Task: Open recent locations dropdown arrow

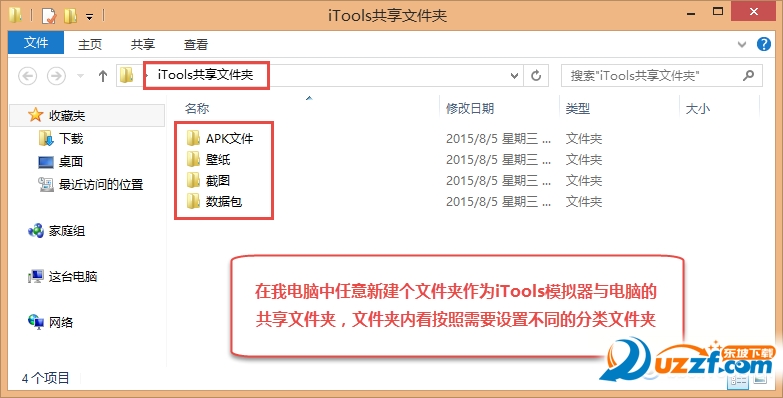Action: [x=80, y=76]
